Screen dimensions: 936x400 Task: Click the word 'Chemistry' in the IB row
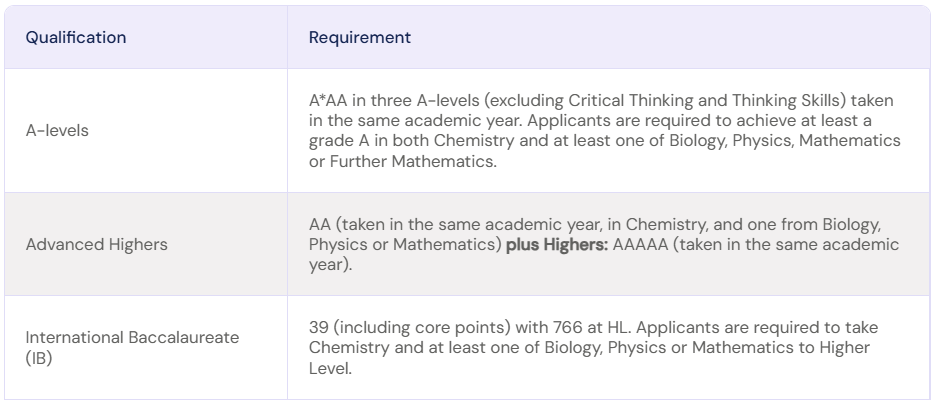pos(349,347)
